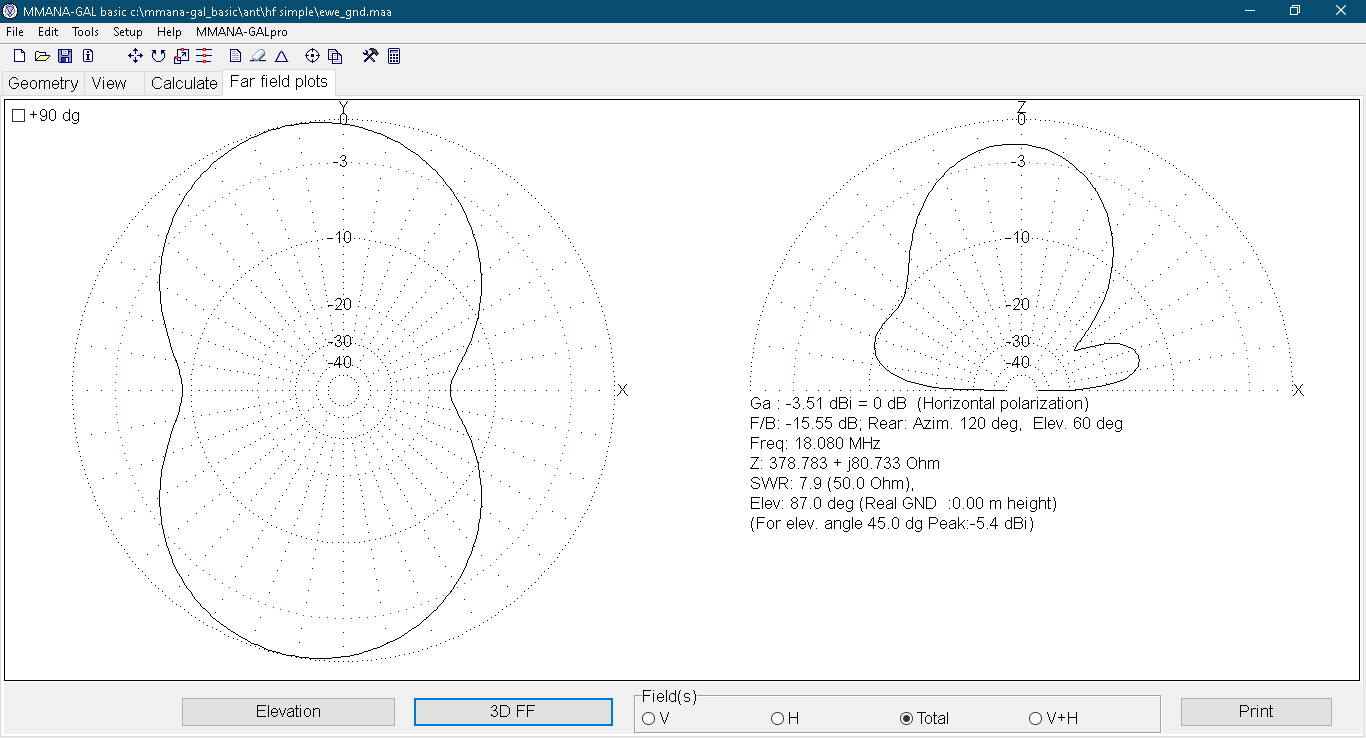Screen dimensions: 1366x738
Task: Open the Setup menu
Action: (x=127, y=32)
